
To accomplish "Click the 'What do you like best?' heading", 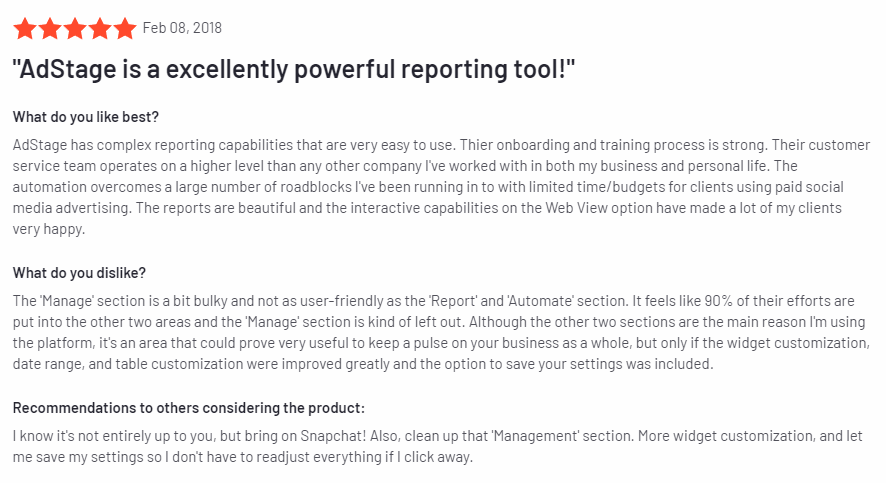I will point(86,117).
